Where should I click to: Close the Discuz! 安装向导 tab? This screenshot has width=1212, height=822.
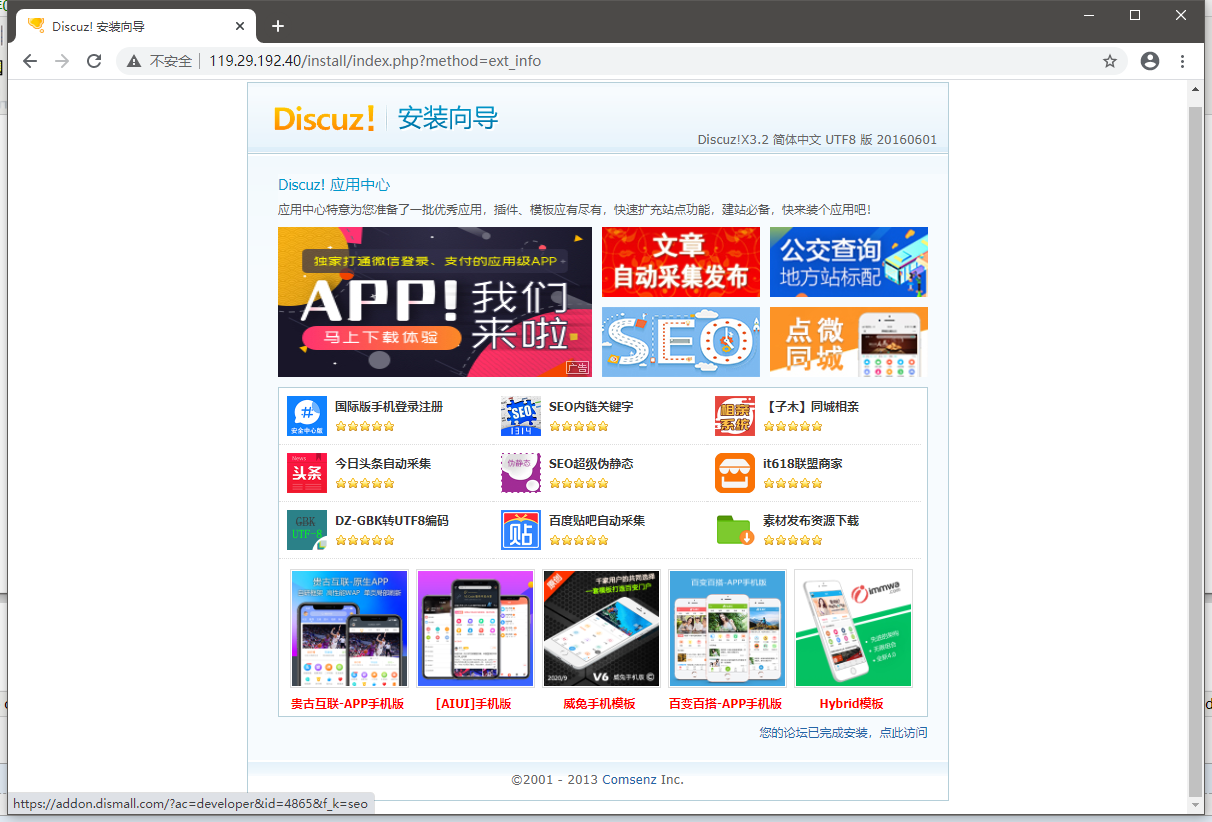240,26
